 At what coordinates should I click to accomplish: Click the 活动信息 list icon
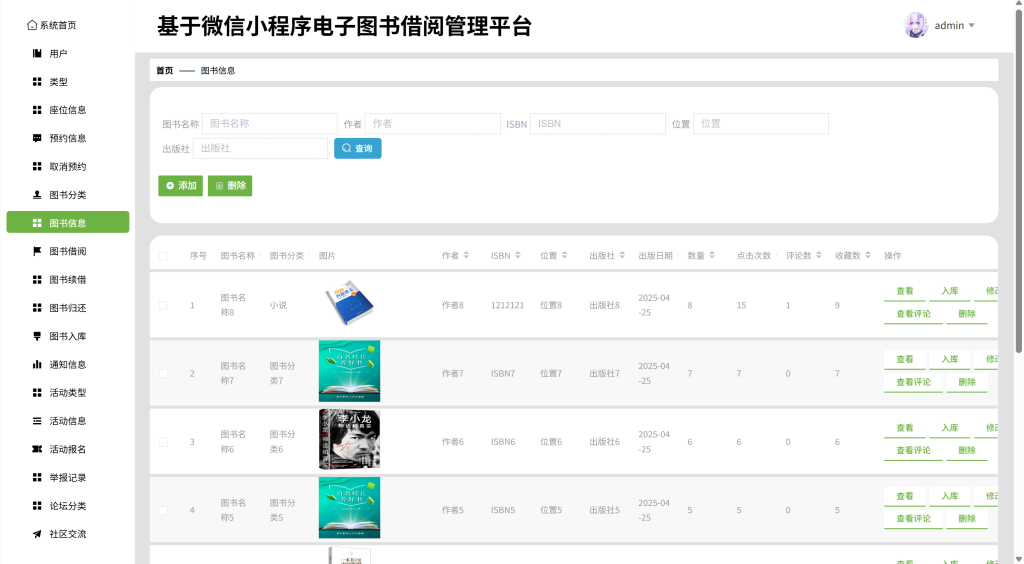click(37, 421)
